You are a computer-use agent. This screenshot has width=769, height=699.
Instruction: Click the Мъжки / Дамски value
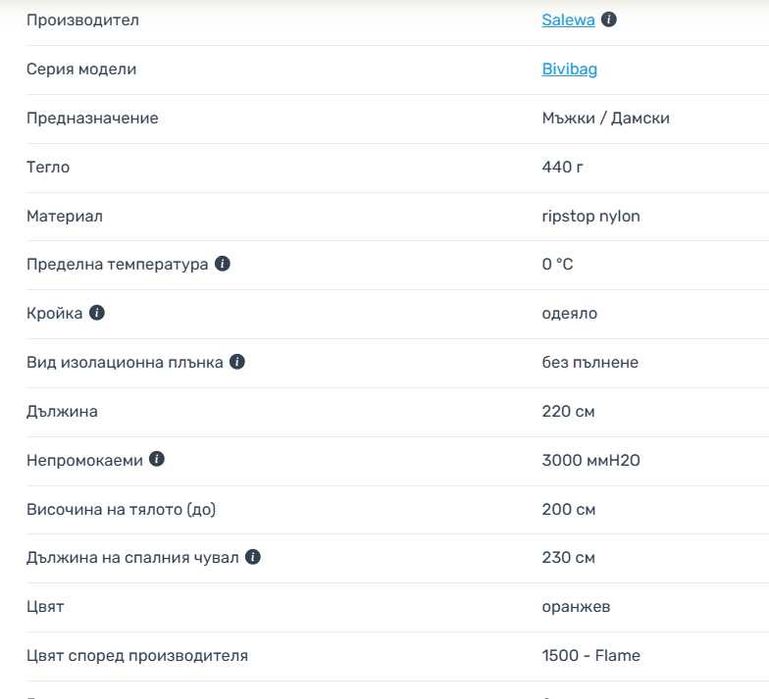coord(605,118)
